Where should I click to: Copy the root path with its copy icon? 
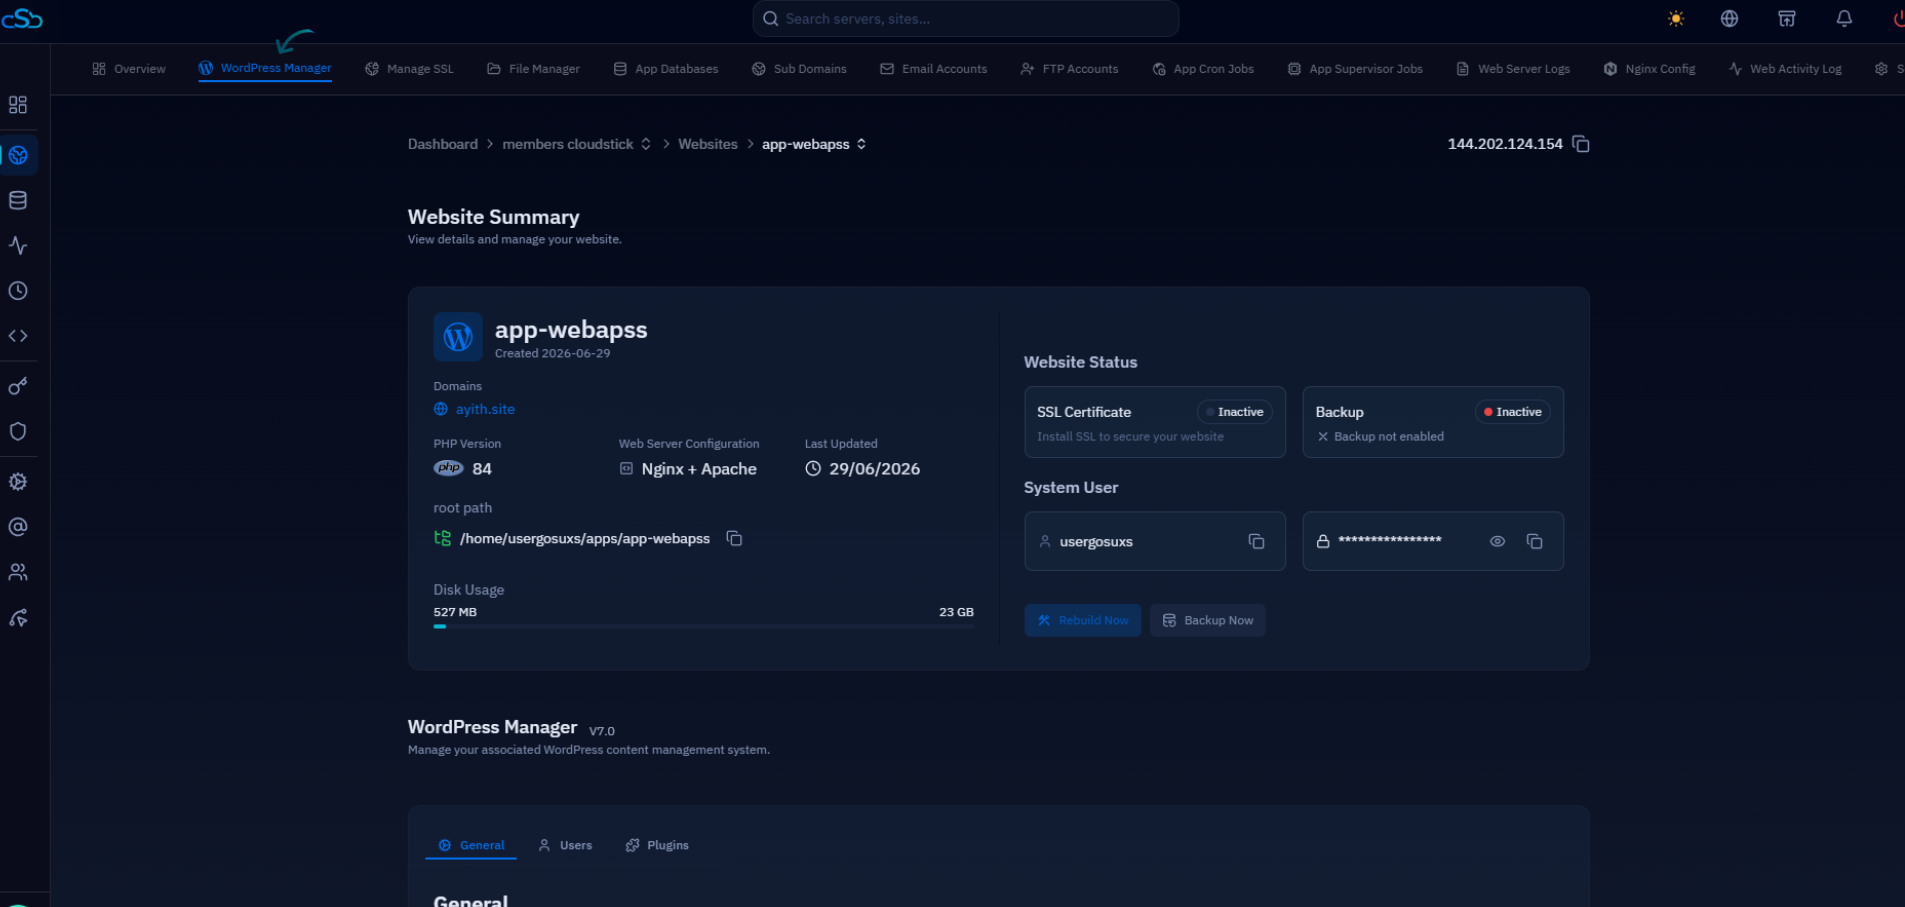pyautogui.click(x=734, y=539)
